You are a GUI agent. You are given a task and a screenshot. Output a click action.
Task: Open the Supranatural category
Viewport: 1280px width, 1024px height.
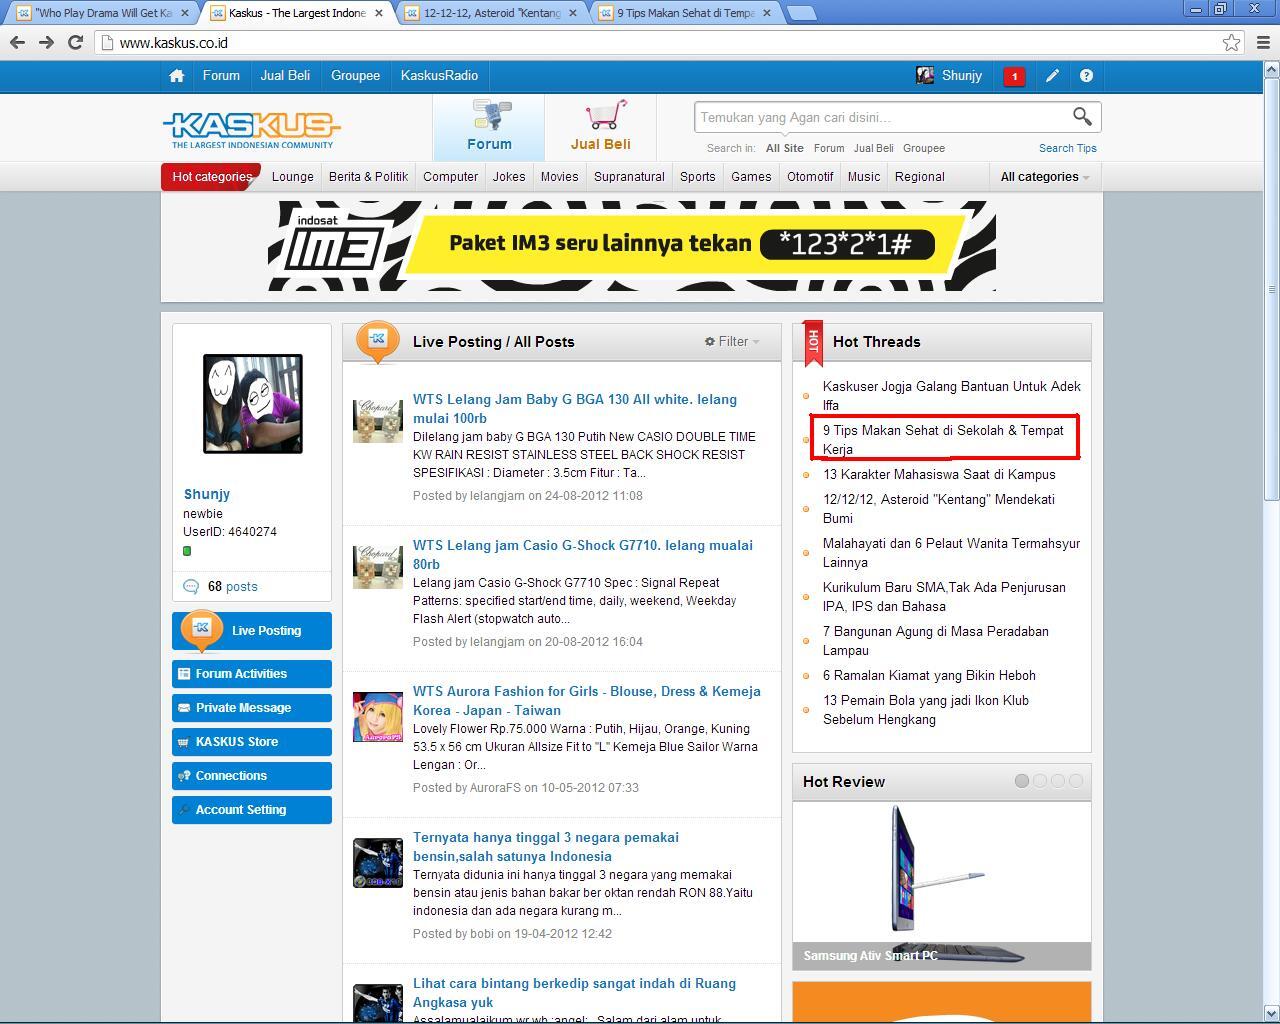pos(629,176)
